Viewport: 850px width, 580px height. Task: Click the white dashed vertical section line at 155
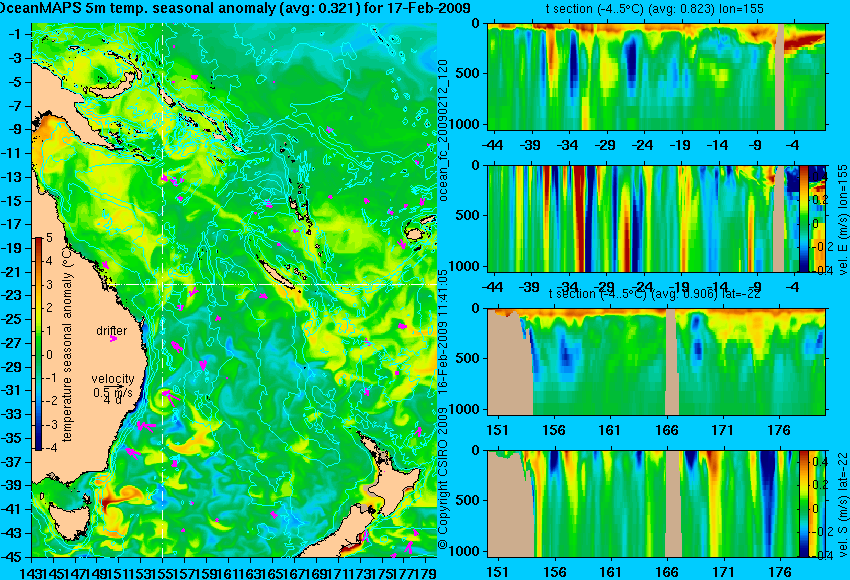[x=163, y=290]
